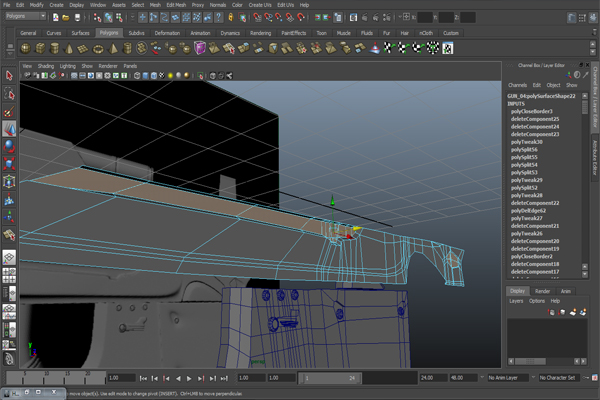Image resolution: width=600 pixels, height=400 pixels.
Task: Activate the Move tool in toolbox
Action: pyautogui.click(x=9, y=129)
